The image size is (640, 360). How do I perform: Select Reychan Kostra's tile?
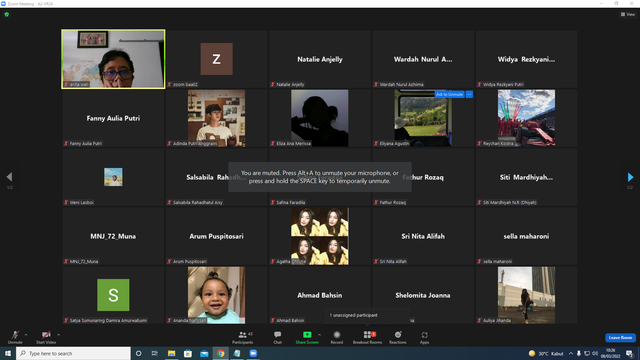[526, 118]
